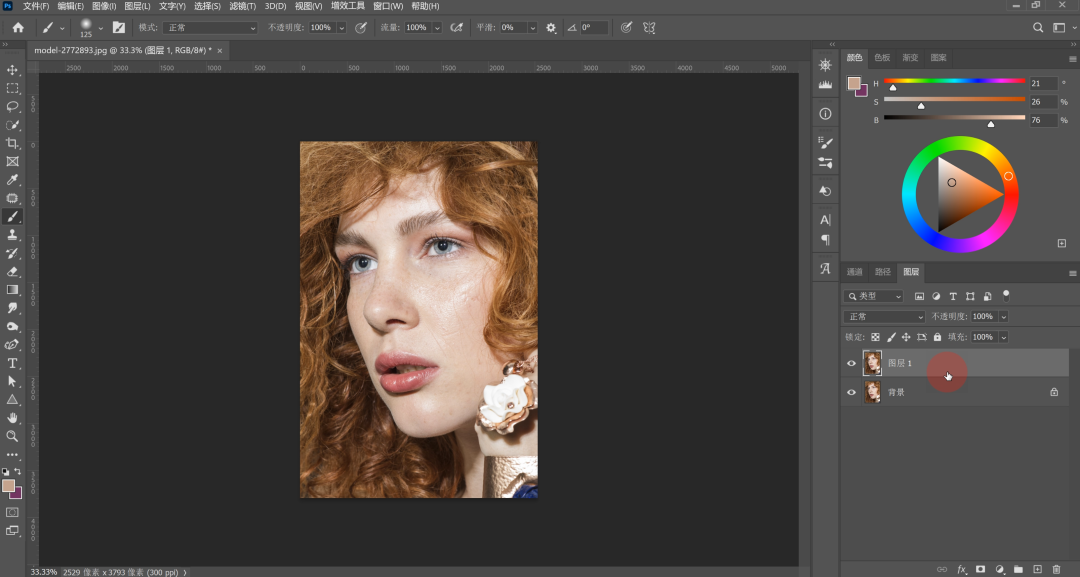Image resolution: width=1080 pixels, height=577 pixels.
Task: Click the Home icon in options bar
Action: click(18, 28)
